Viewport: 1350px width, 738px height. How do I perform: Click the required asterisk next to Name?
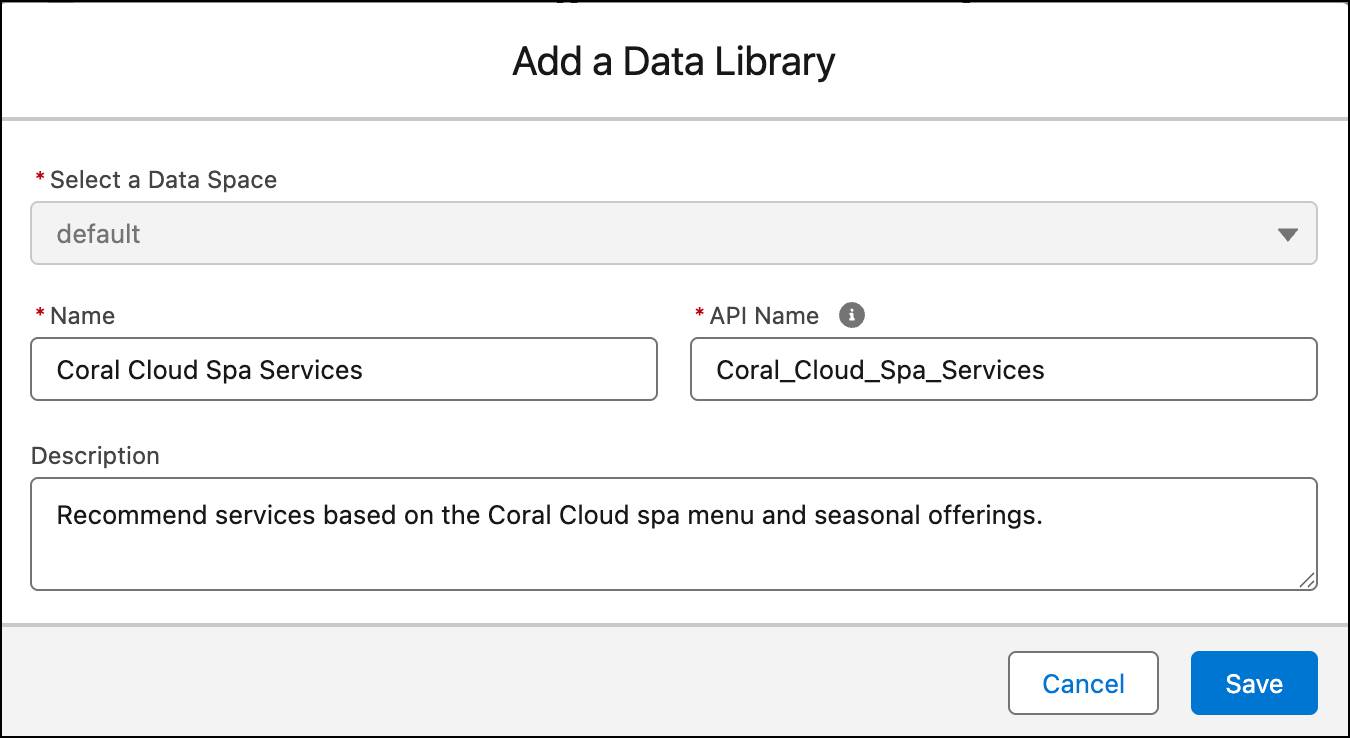[38, 315]
